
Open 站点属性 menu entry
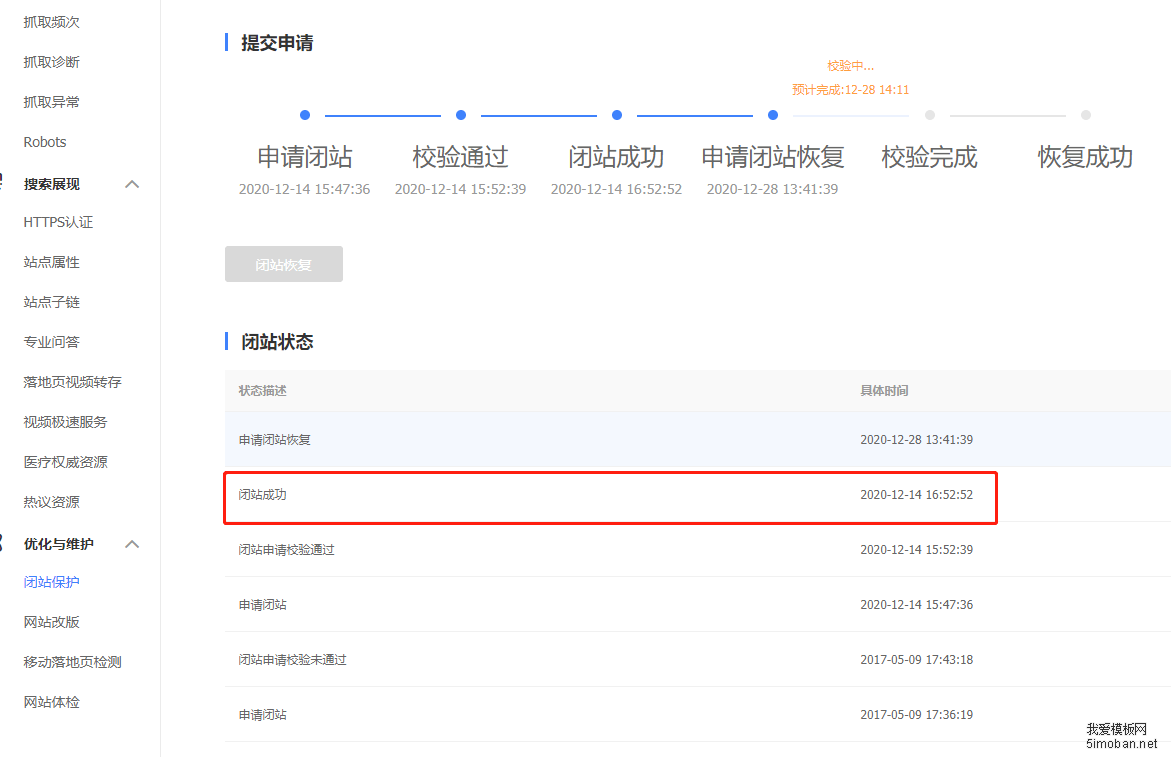[x=51, y=262]
